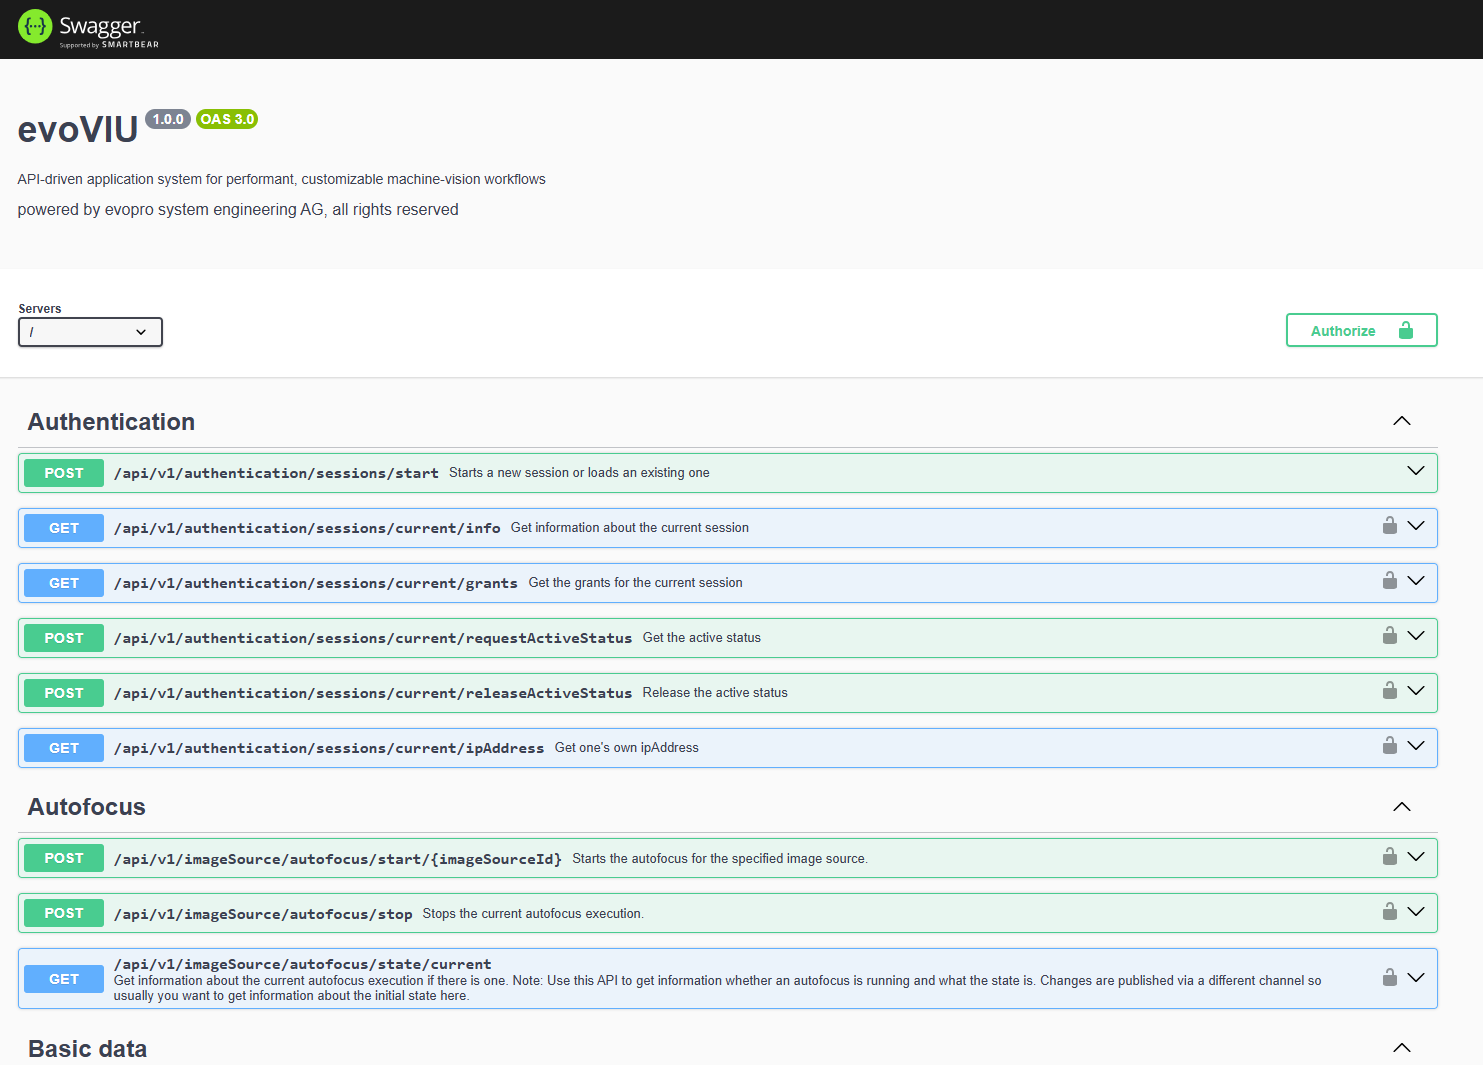Click lock icon on sessions/current/grants row
This screenshot has height=1065, width=1483.
tap(1389, 581)
